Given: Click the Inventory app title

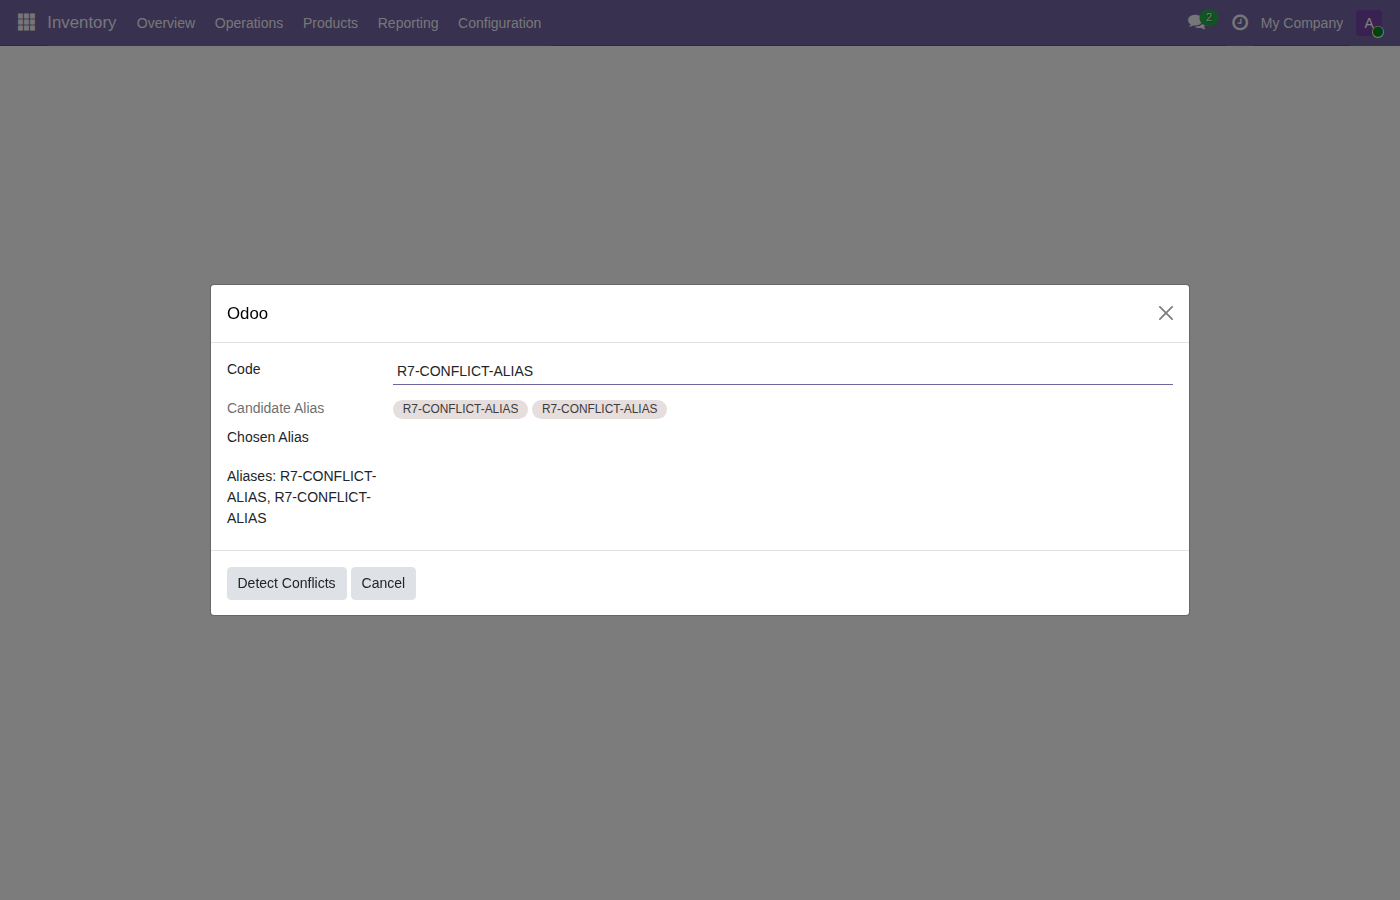Looking at the screenshot, I should [x=82, y=22].
